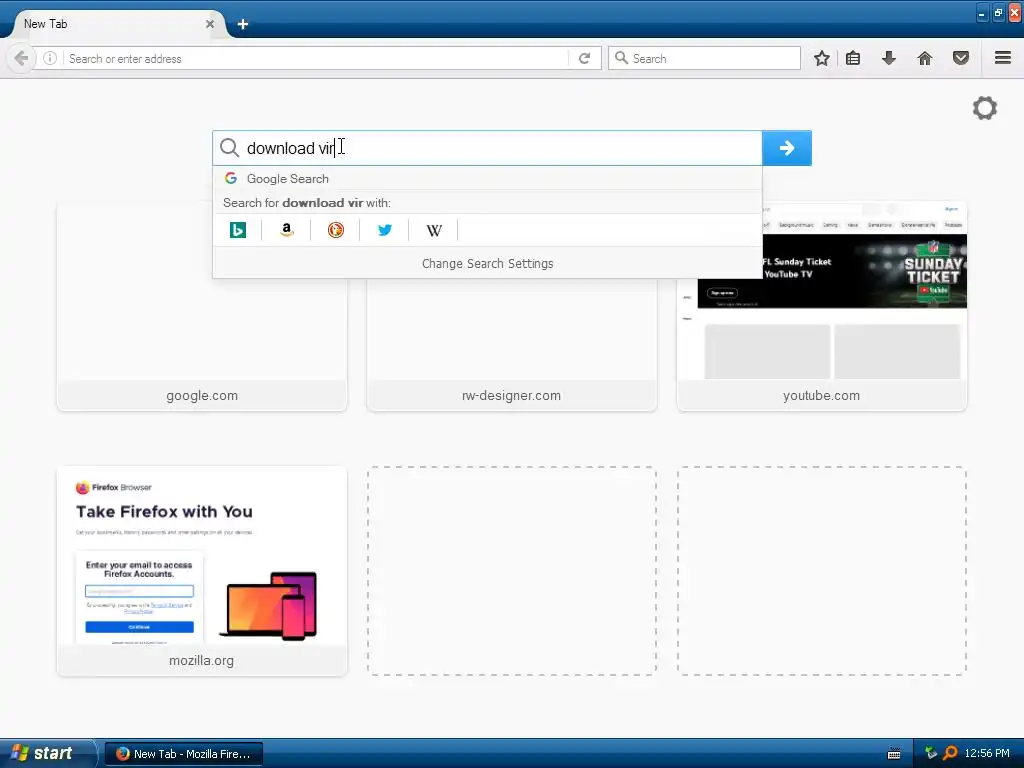
Task: Click the toolbar Search box
Action: [x=704, y=58]
